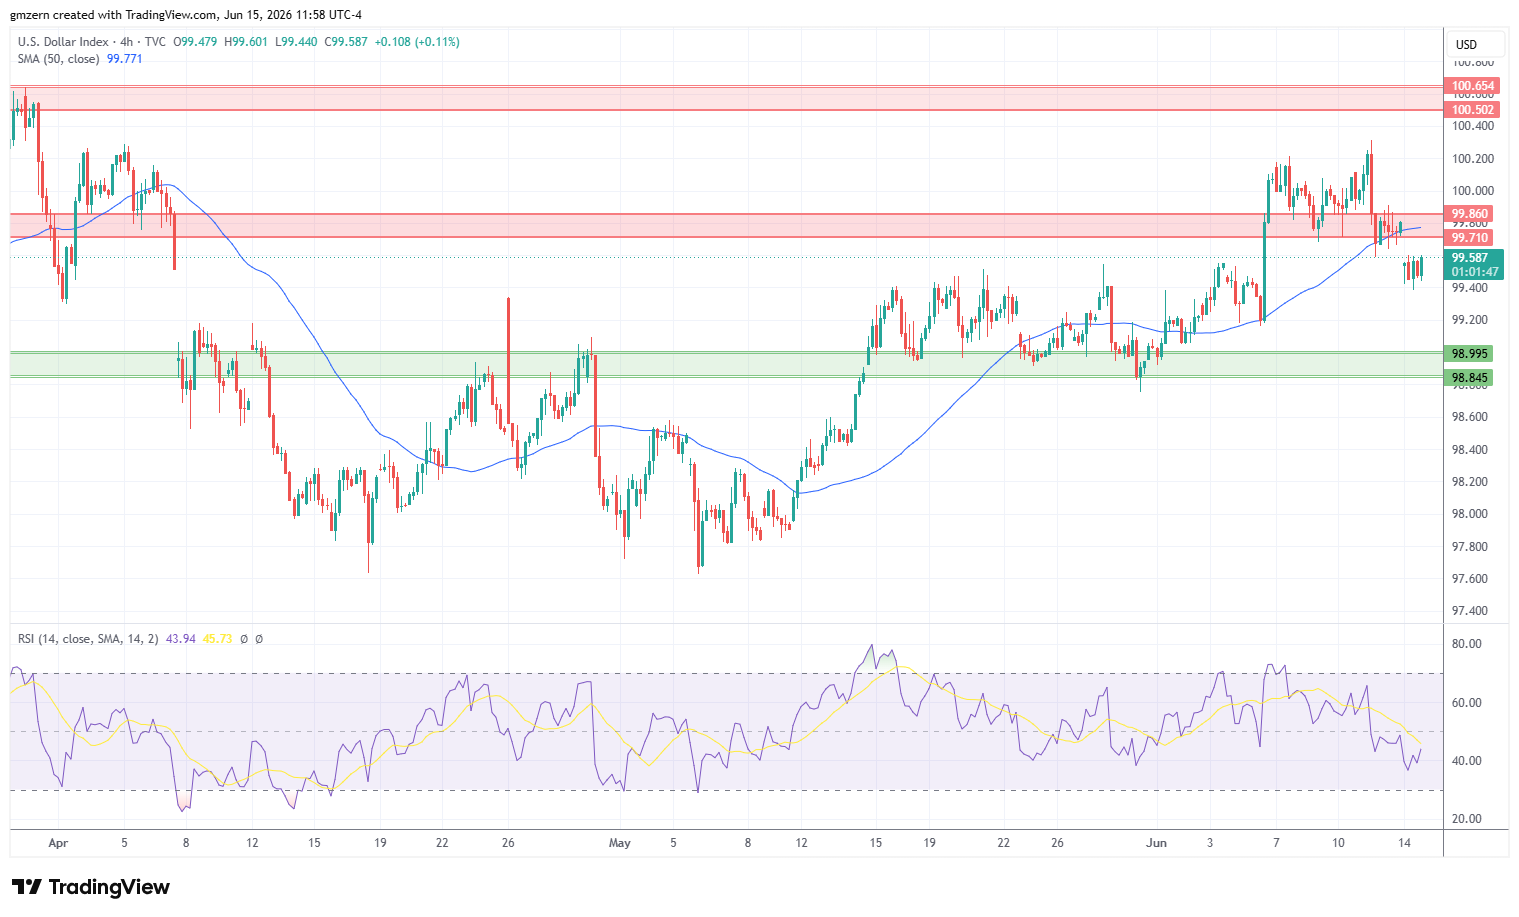Click the low value L99.440

tap(296, 42)
